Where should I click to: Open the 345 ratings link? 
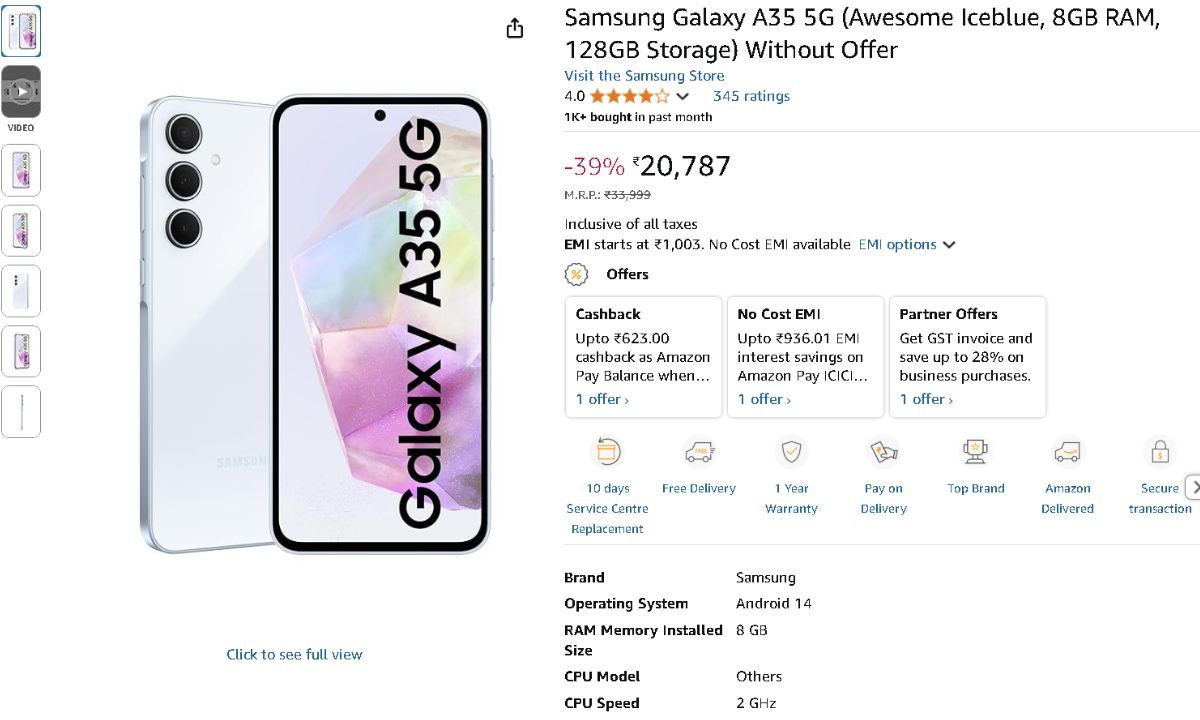pos(751,97)
